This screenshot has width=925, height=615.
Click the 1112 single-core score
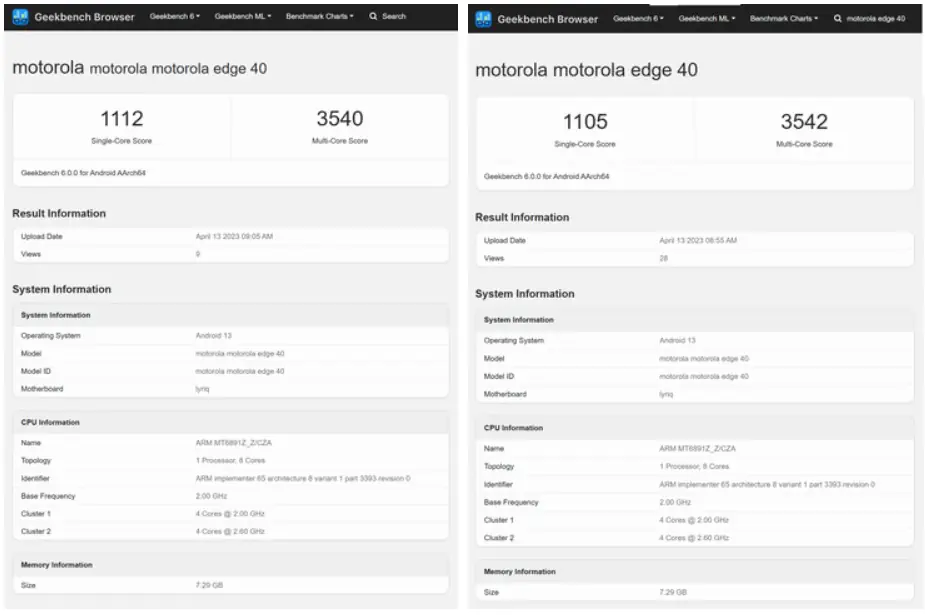pos(122,119)
